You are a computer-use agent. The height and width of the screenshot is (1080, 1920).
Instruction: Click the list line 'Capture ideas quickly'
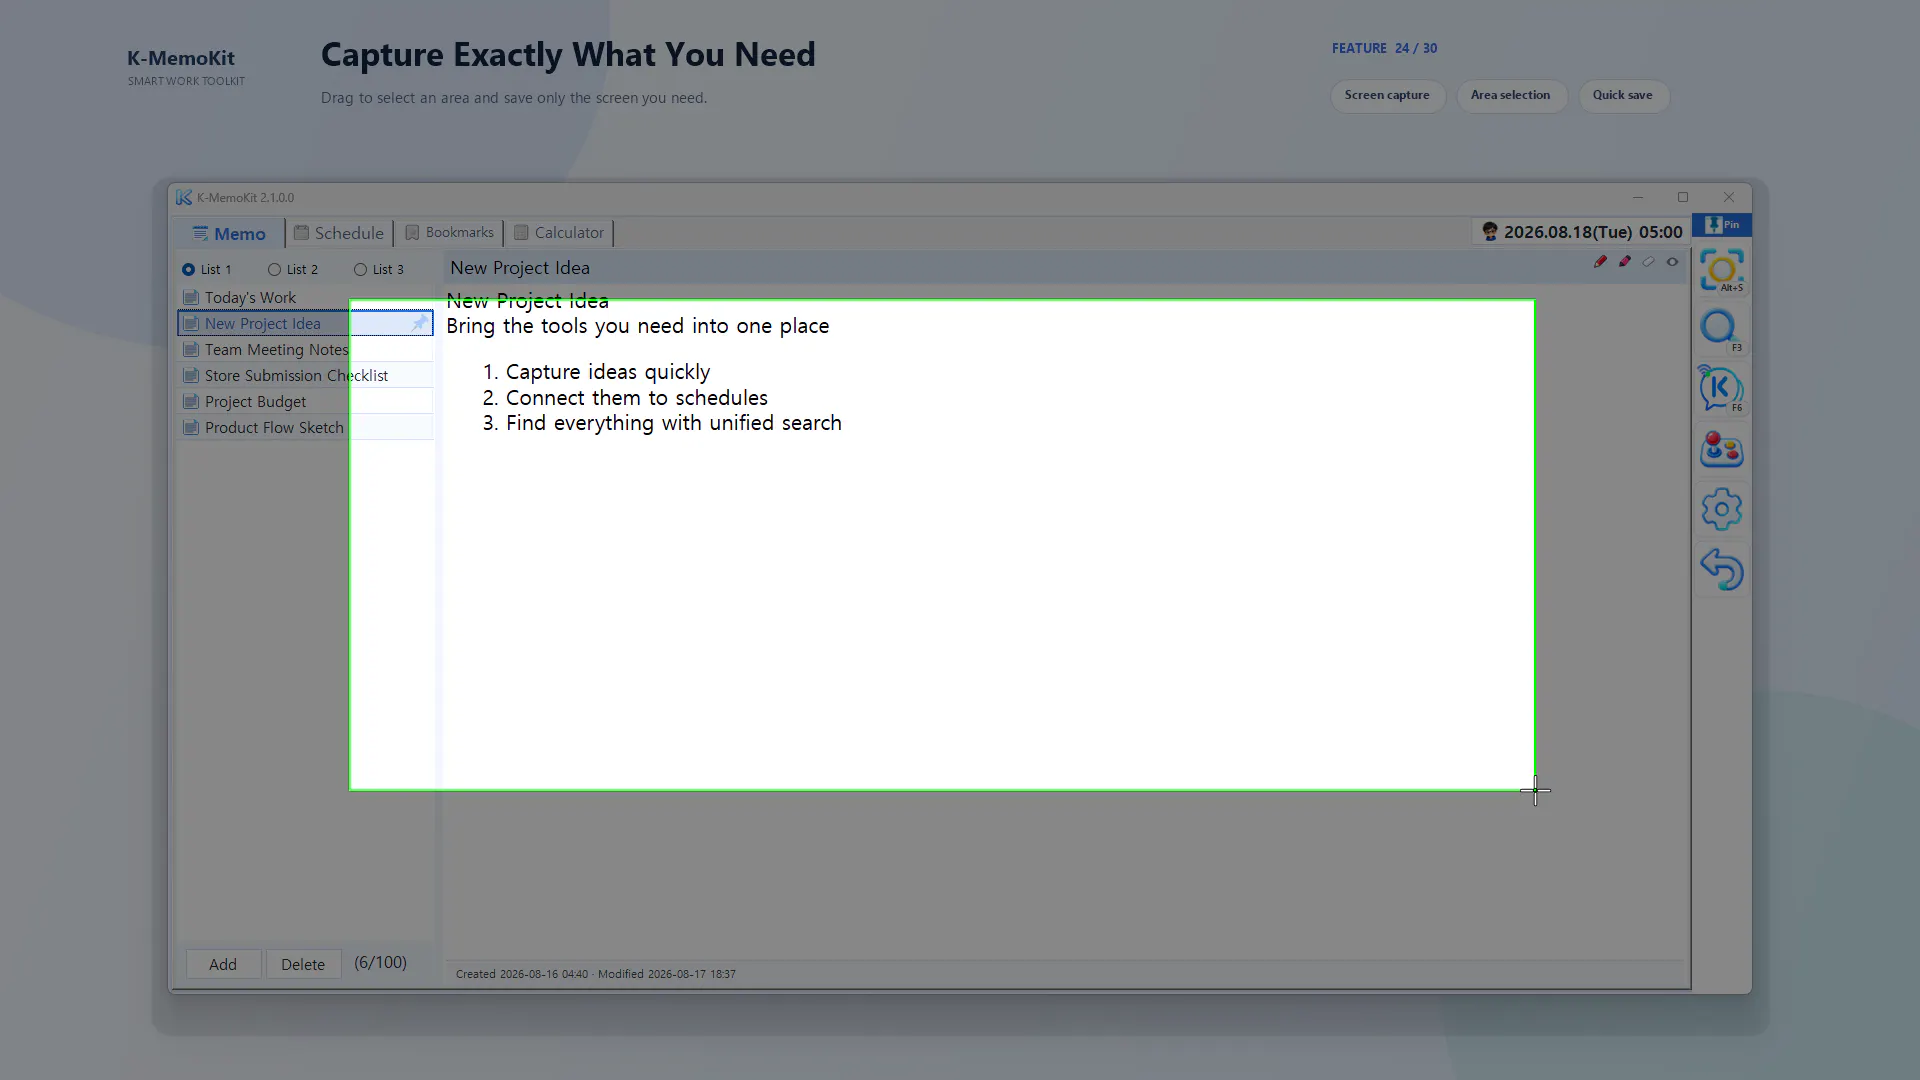point(608,372)
